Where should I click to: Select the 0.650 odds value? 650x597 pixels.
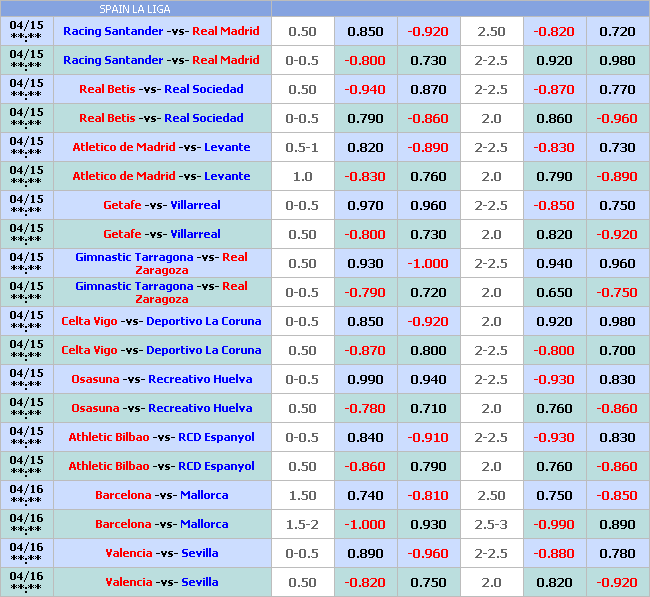pos(554,292)
